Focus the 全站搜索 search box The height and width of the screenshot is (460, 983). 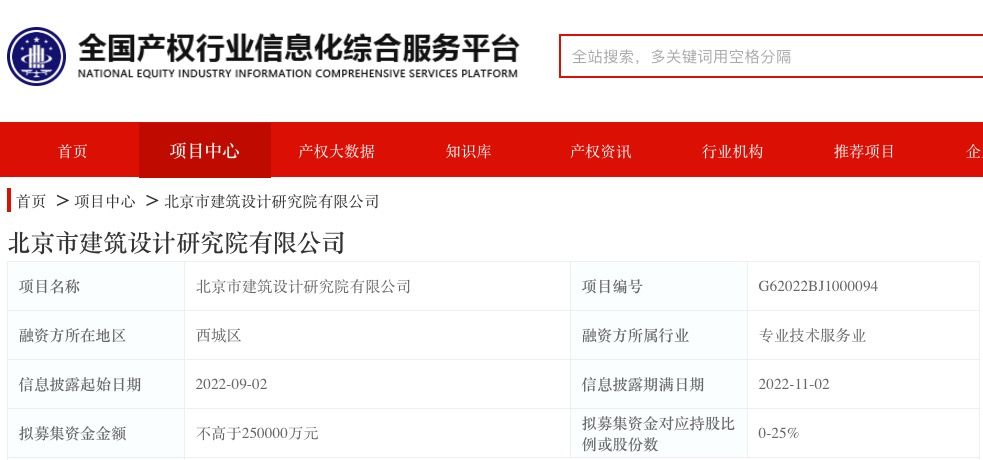(x=771, y=56)
